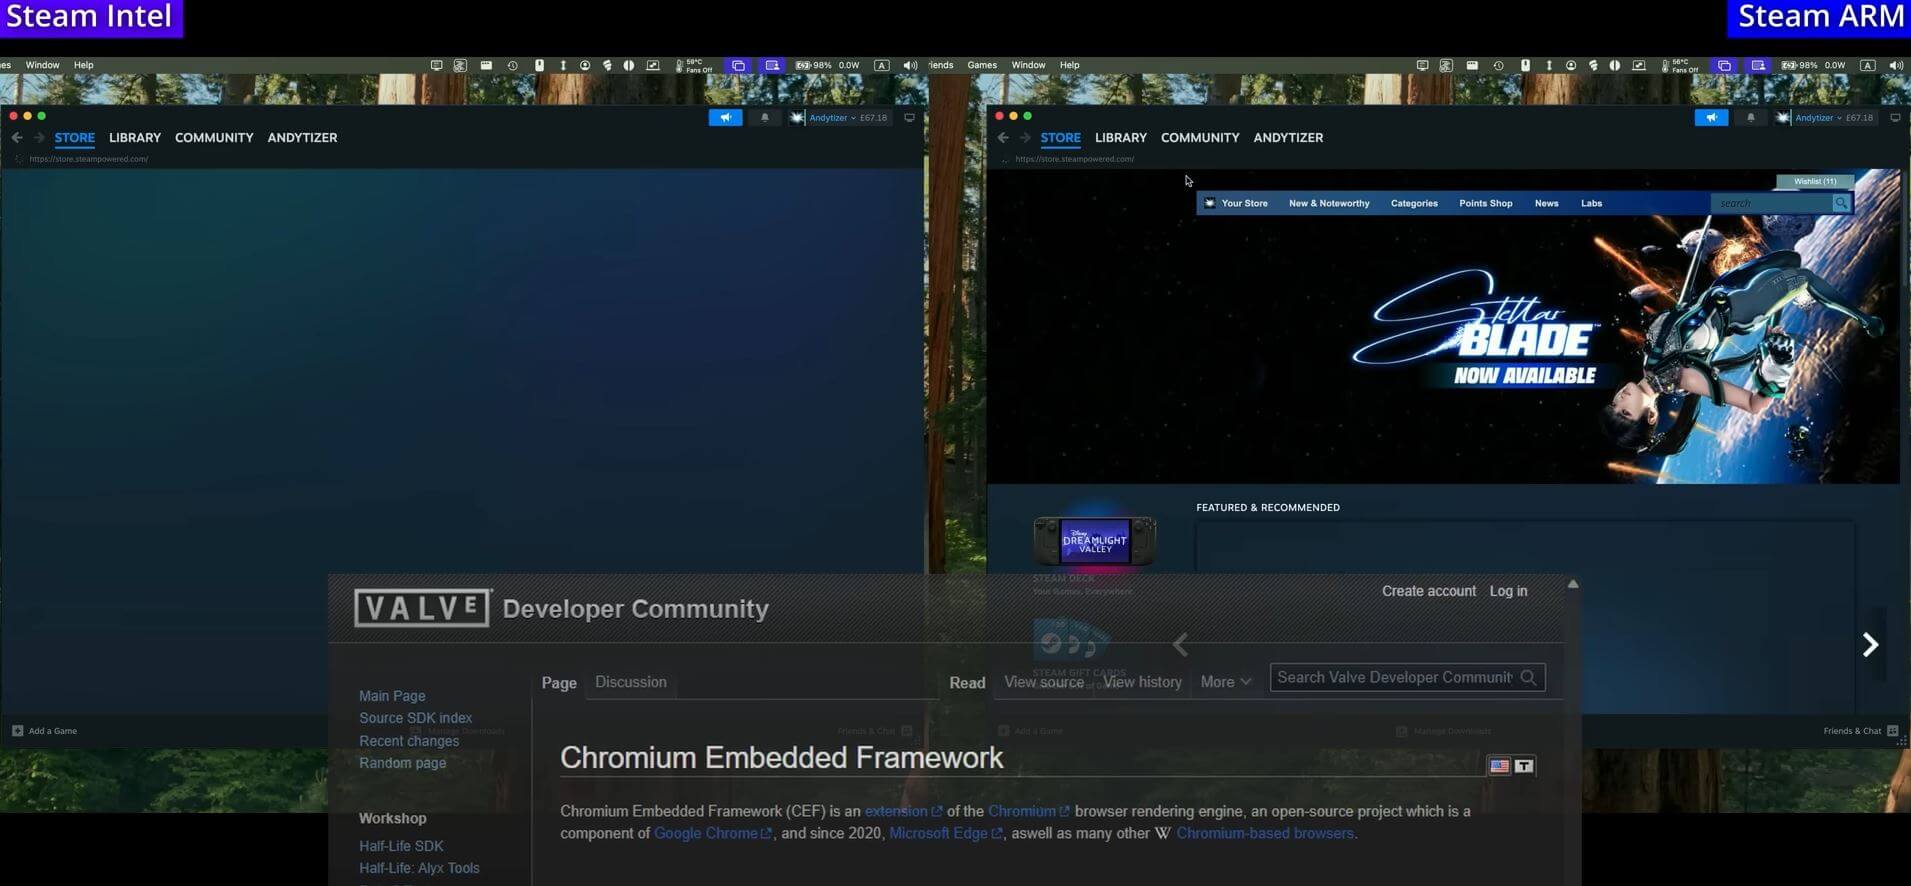The width and height of the screenshot is (1911, 886).
Task: Select the STORE tab in the right Steam window
Action: tap(1060, 138)
